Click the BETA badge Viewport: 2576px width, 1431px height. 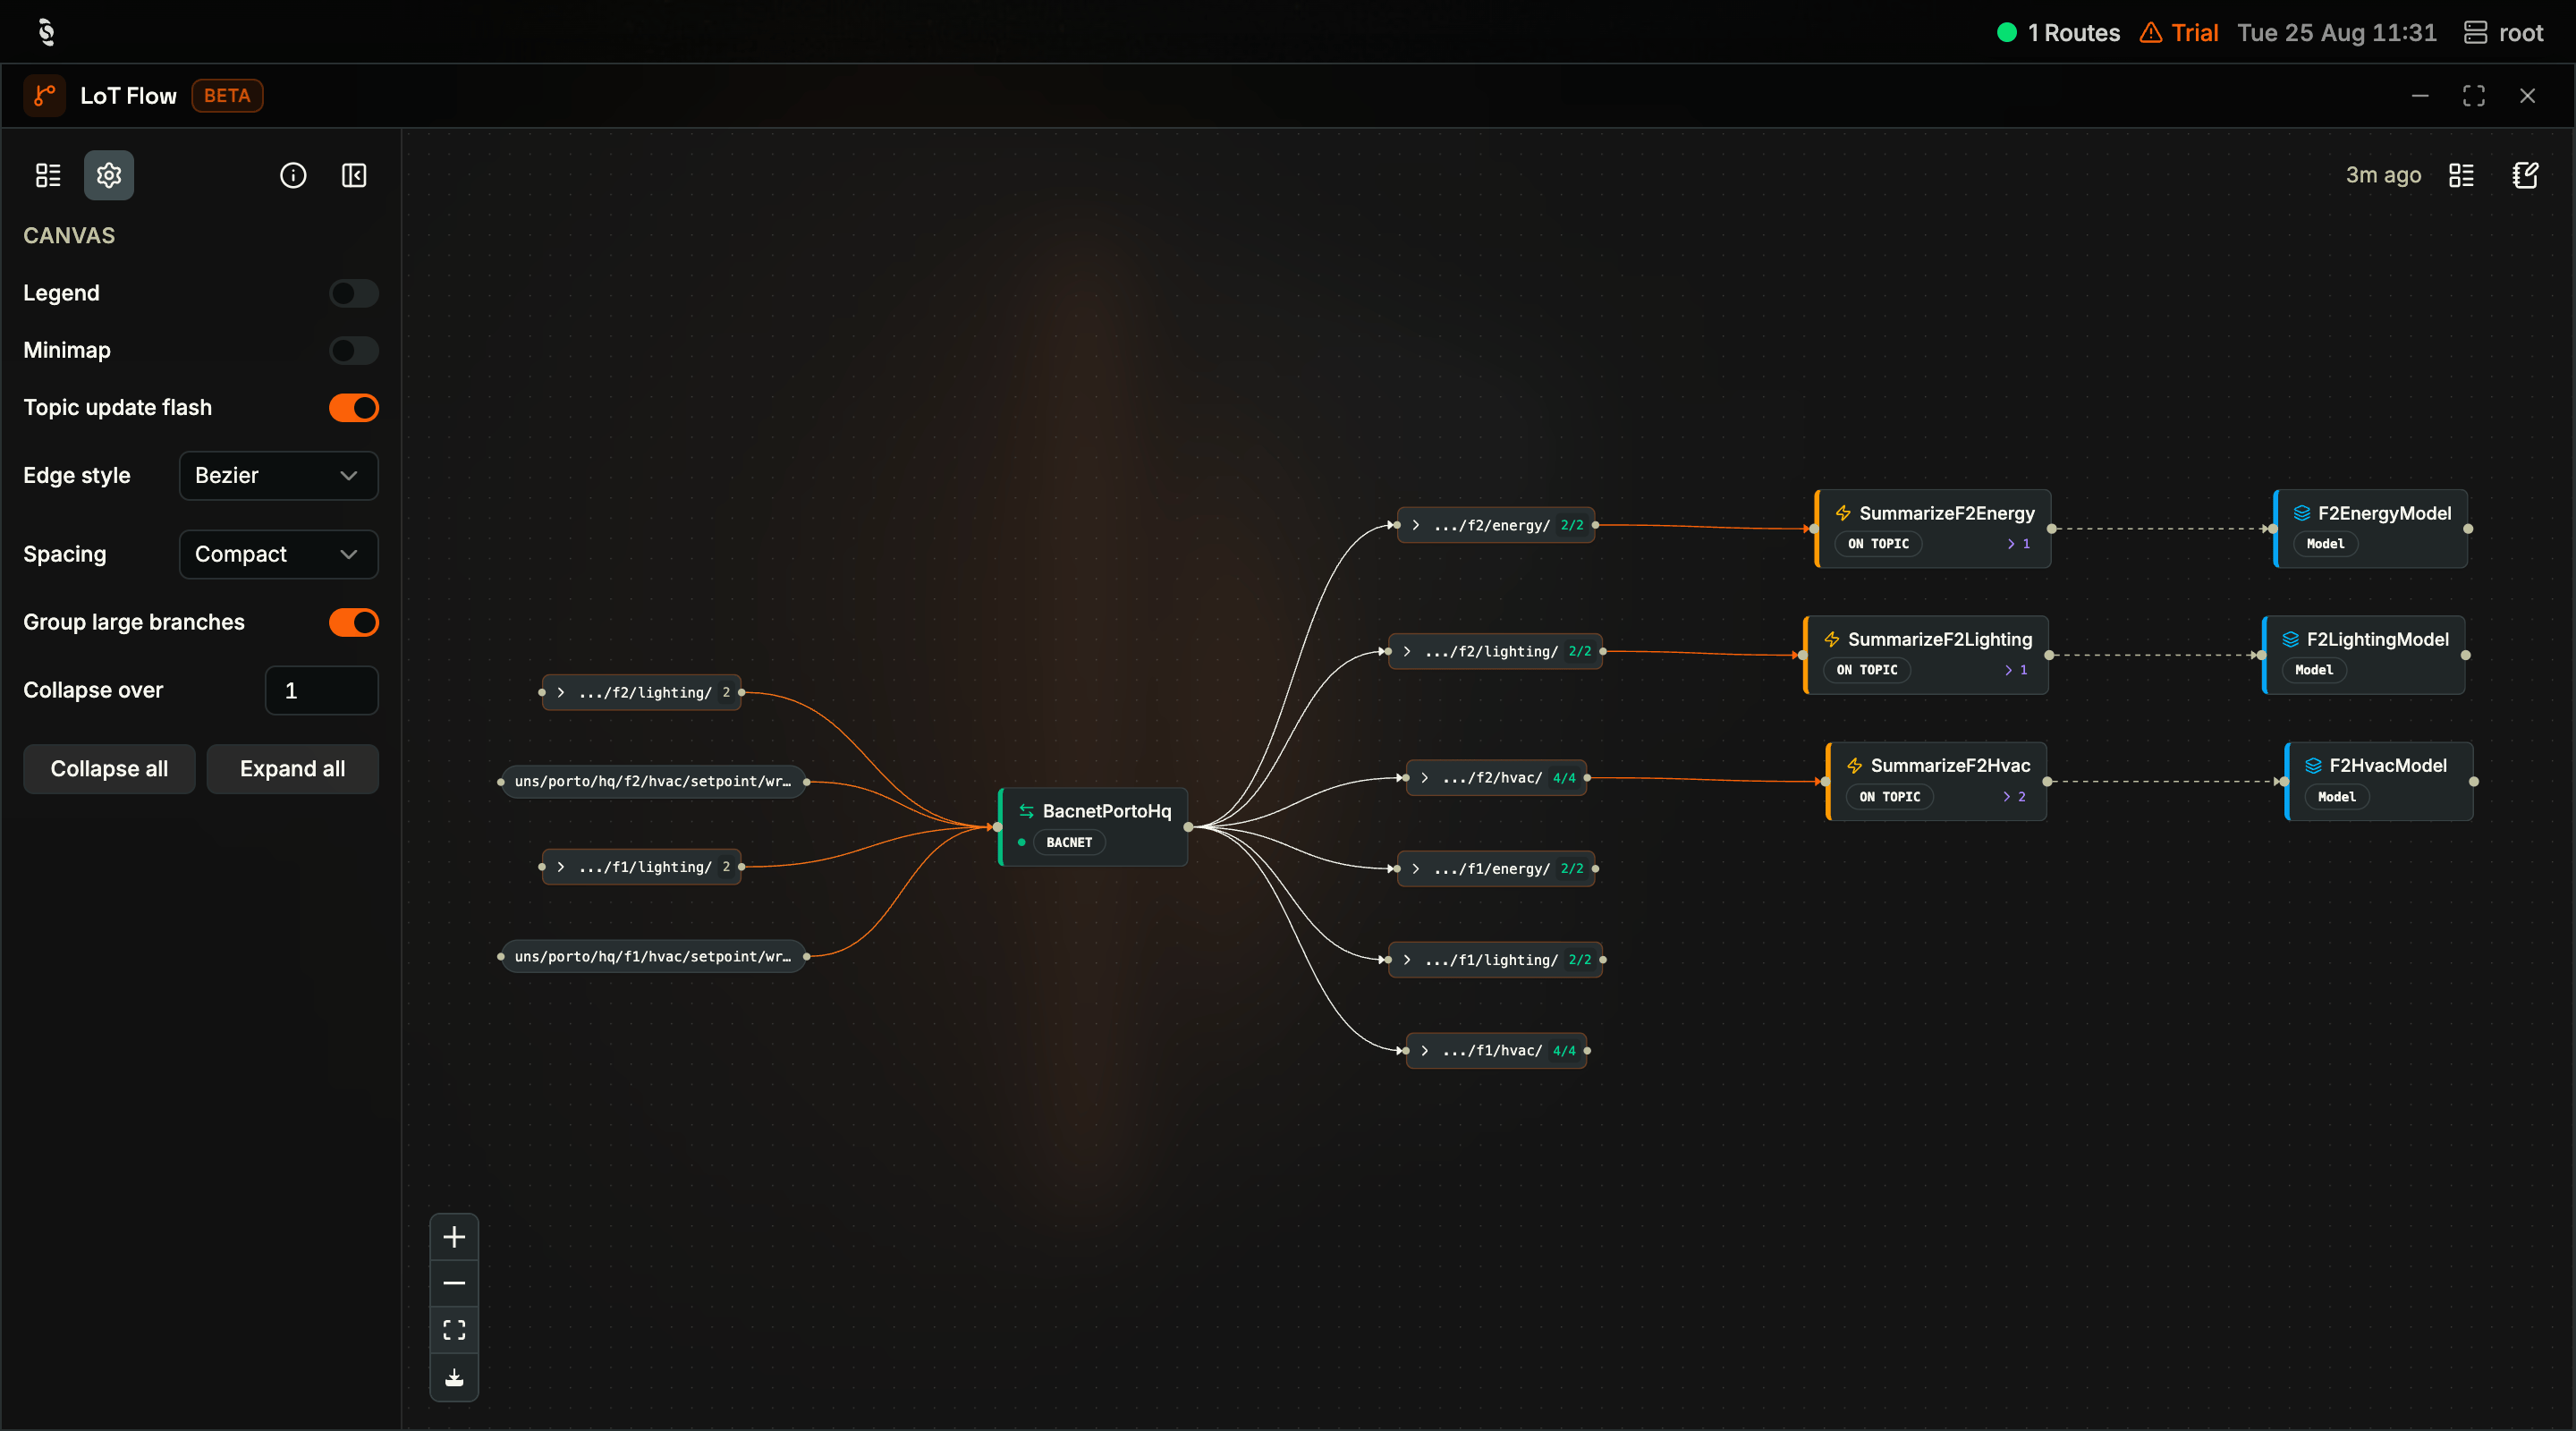click(227, 96)
